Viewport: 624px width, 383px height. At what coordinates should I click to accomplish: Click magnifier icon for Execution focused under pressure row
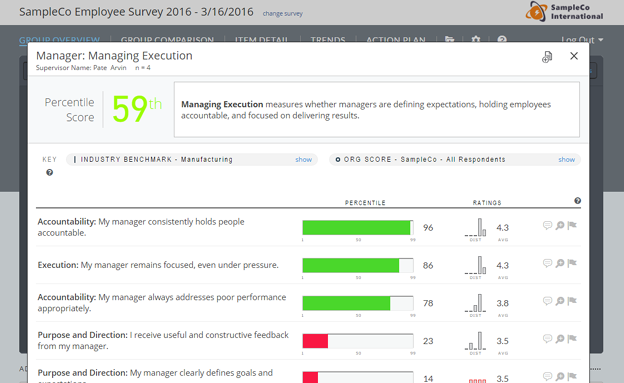click(x=560, y=263)
